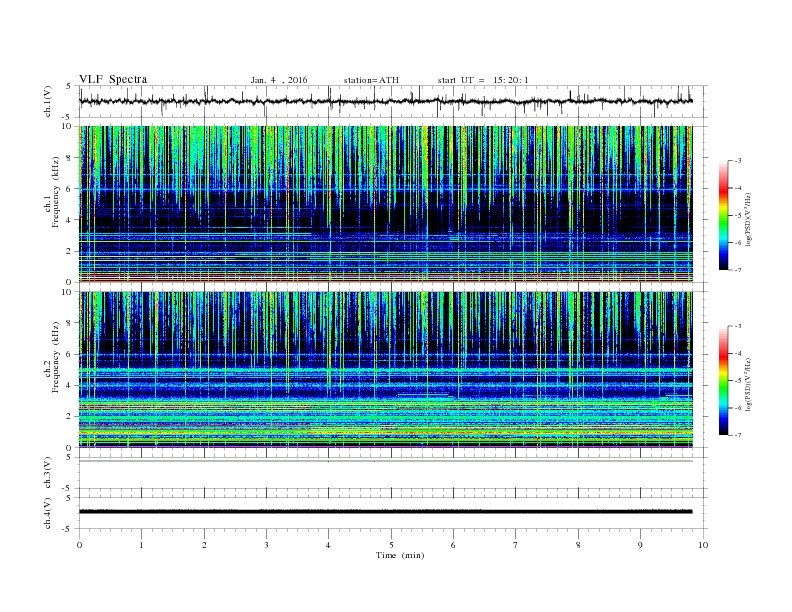Screen dimensions: 792x612
Task: Click the "-7" tick on ch.1 colorbar
Action: pos(738,270)
